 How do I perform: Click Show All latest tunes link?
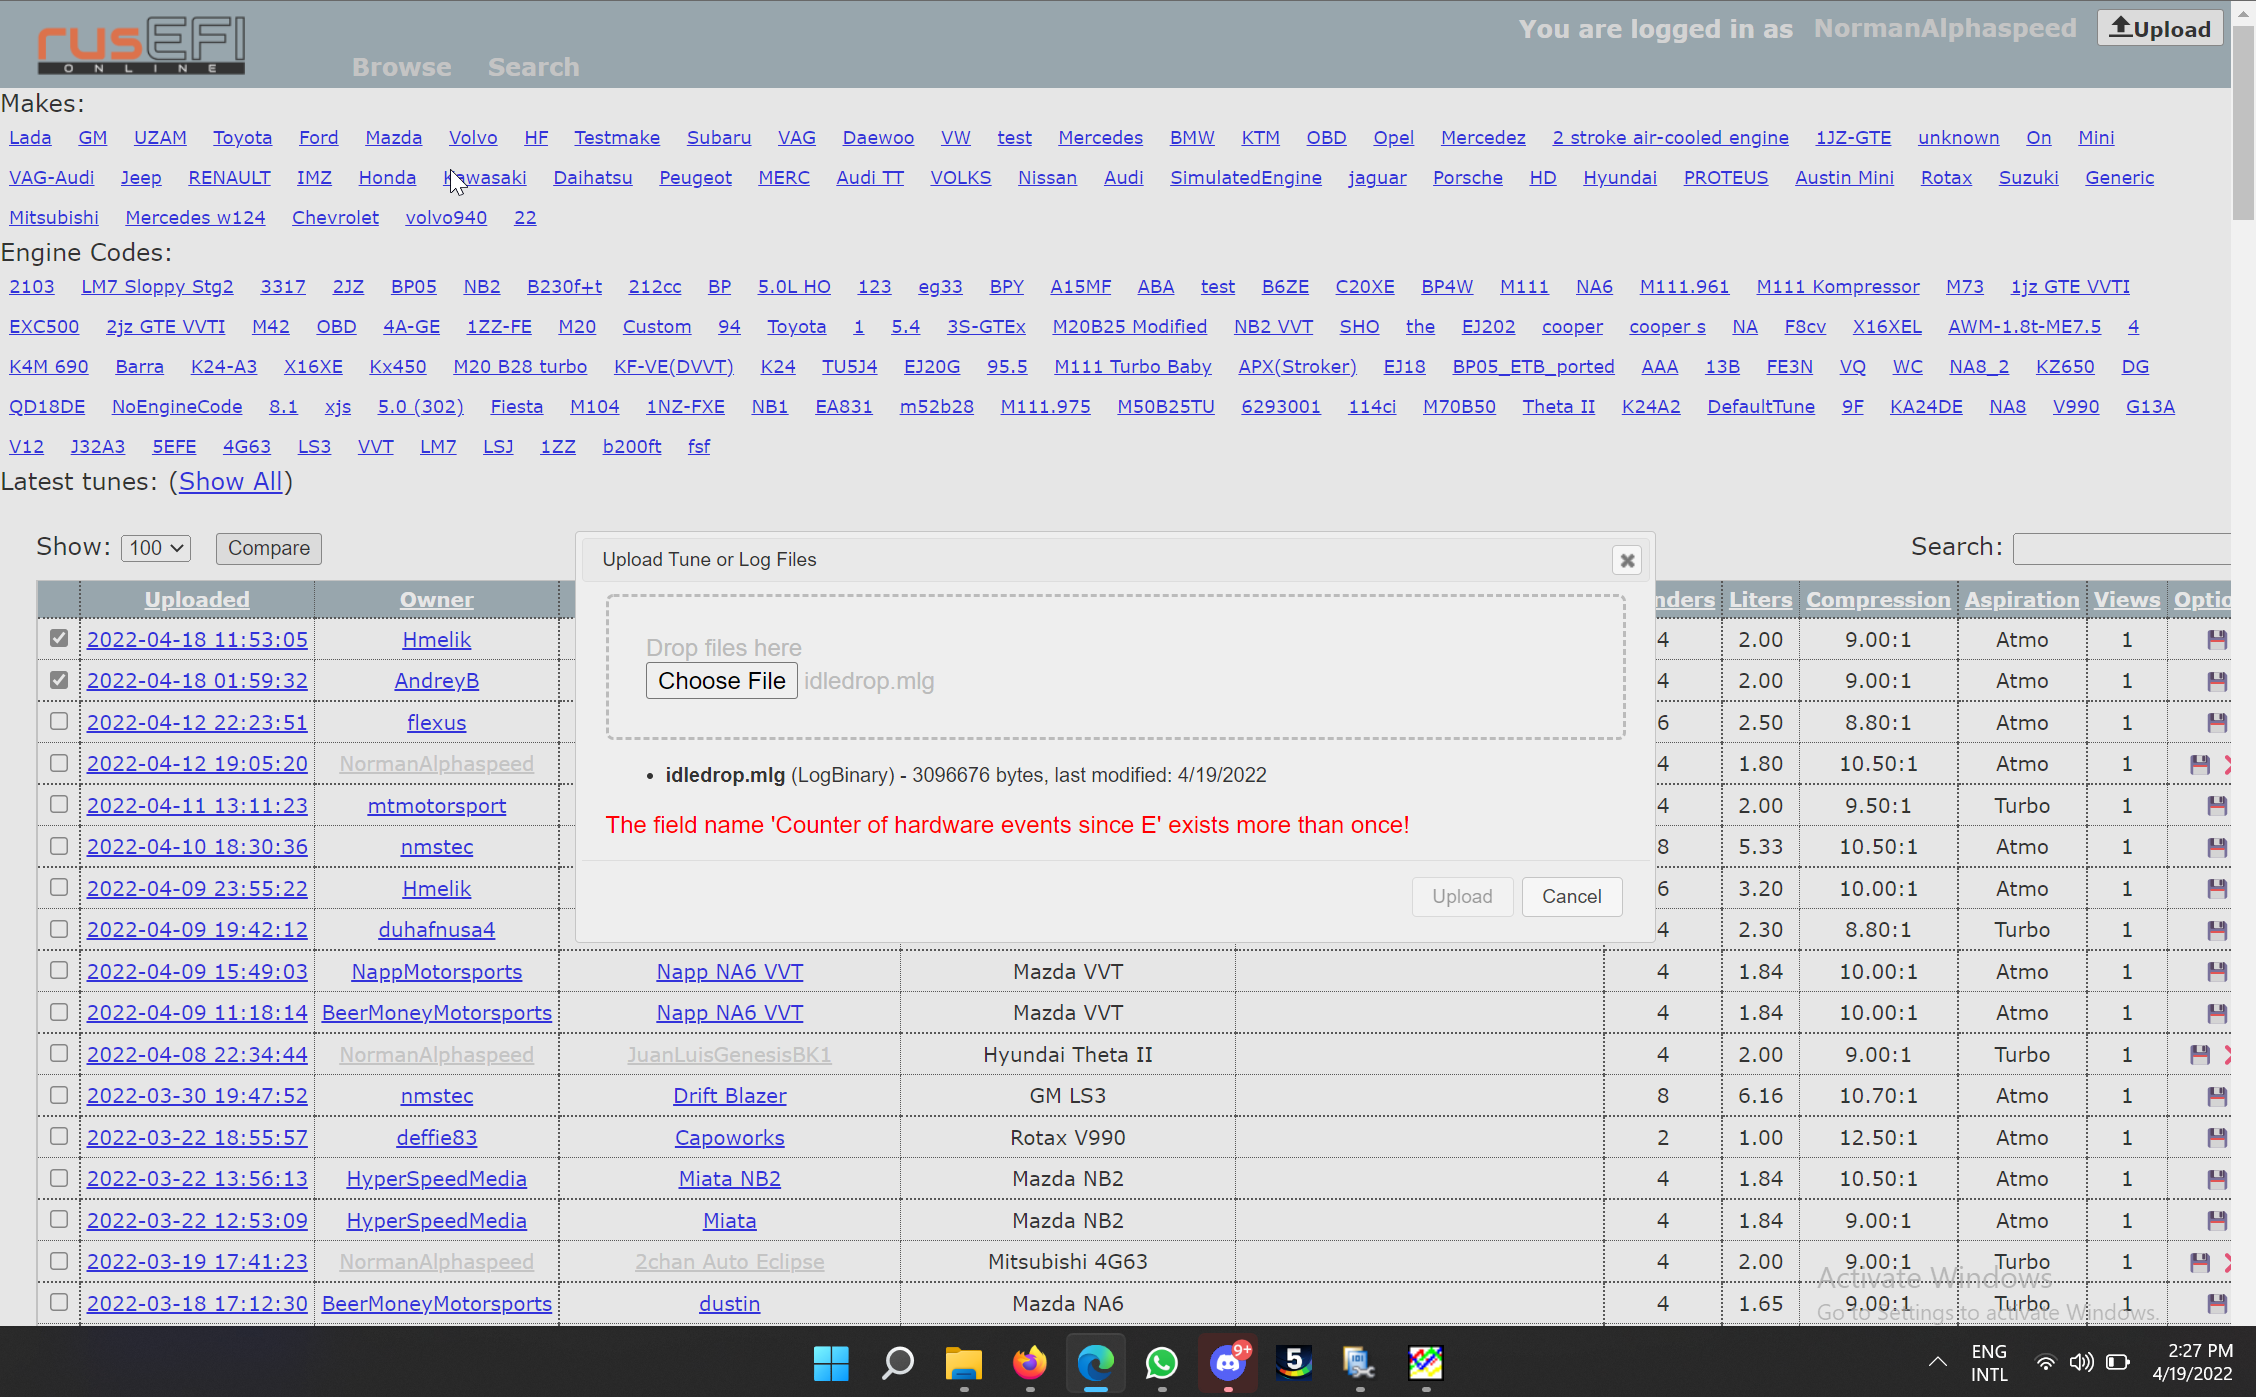click(230, 481)
